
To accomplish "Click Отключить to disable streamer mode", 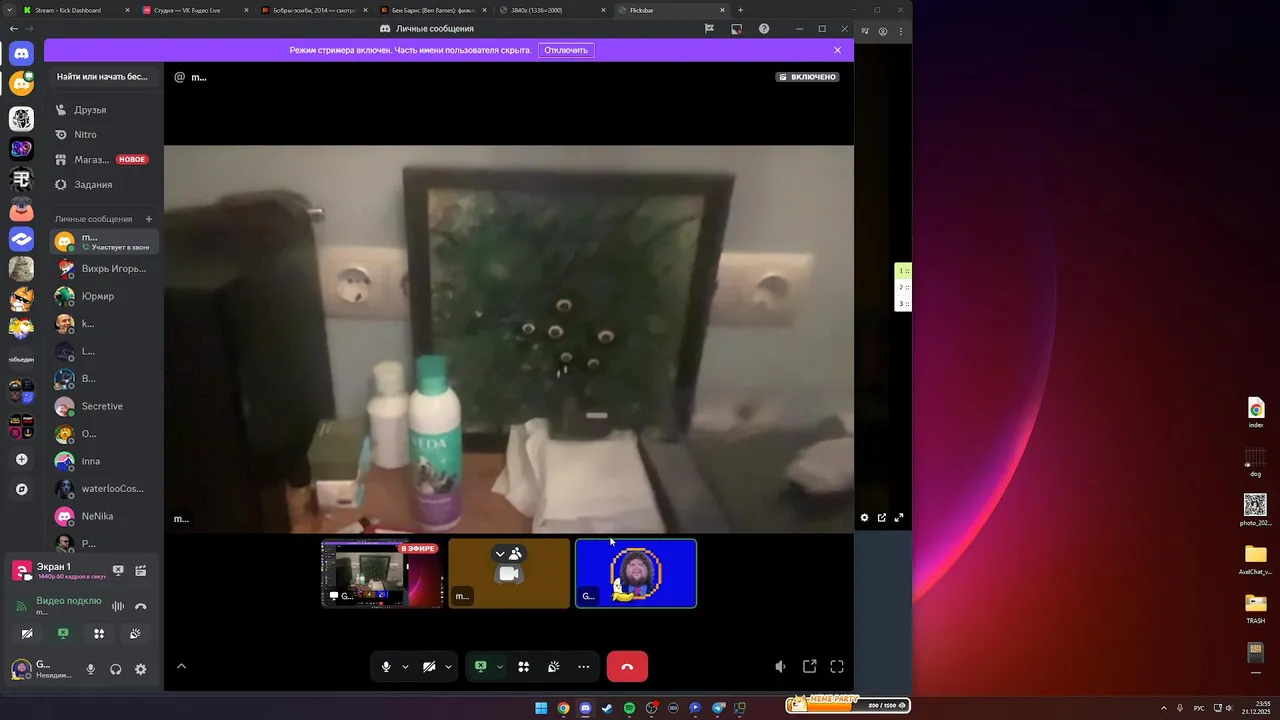I will (566, 50).
